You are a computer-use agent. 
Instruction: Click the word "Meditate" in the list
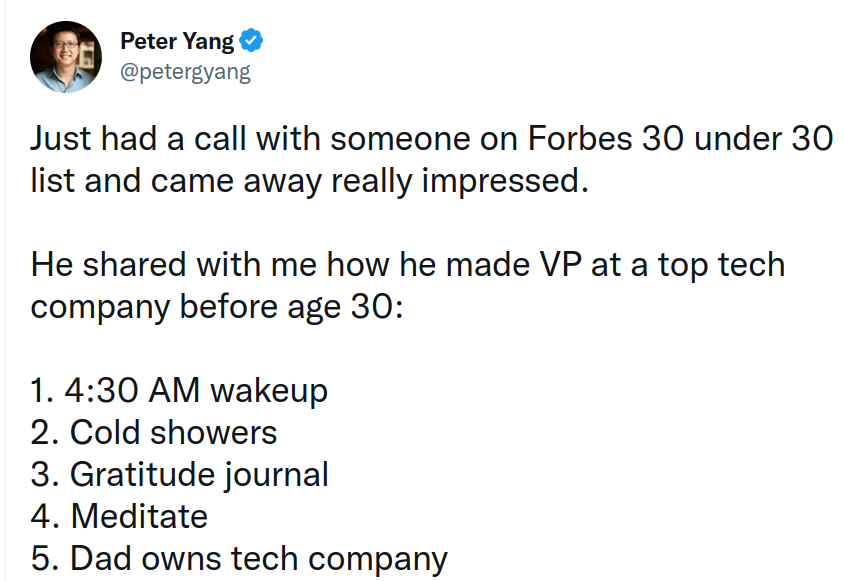click(139, 516)
